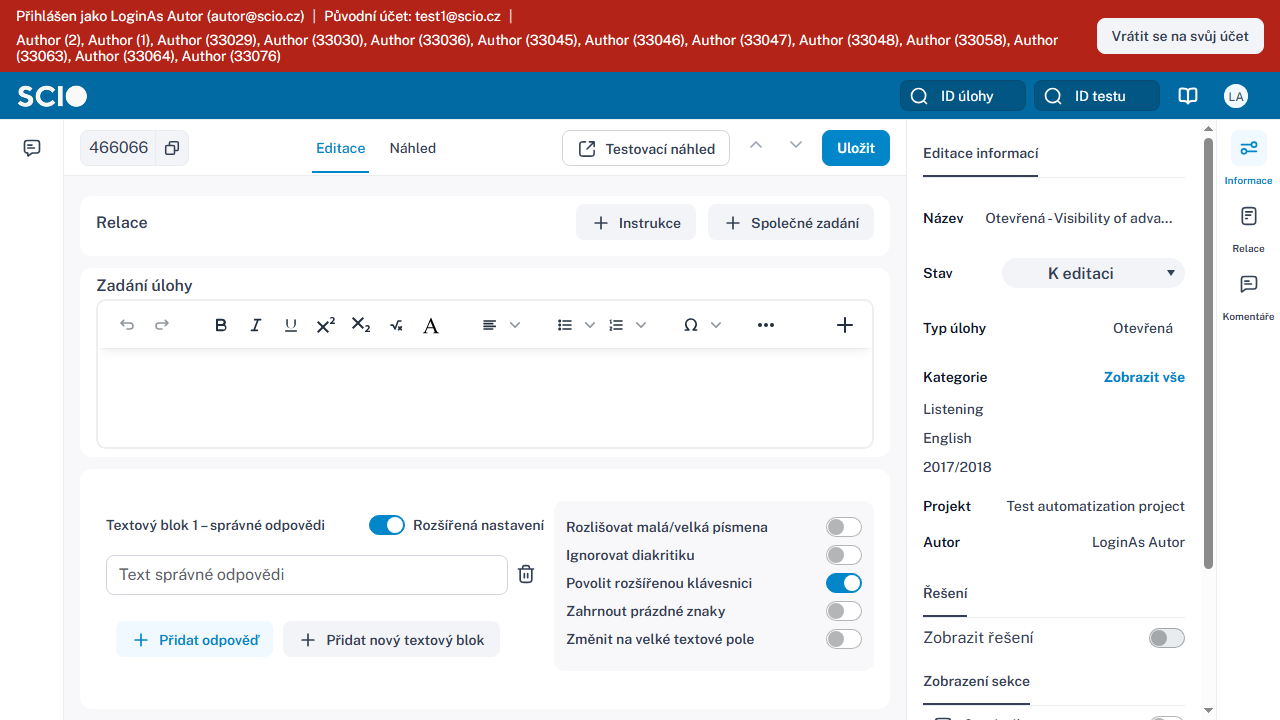Insert square root math formula
This screenshot has width=1280, height=720.
[x=396, y=325]
